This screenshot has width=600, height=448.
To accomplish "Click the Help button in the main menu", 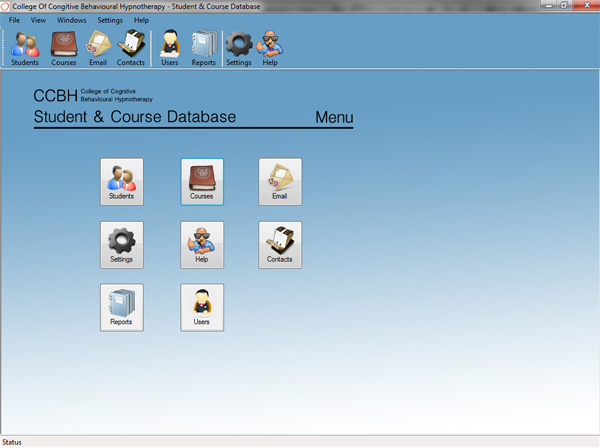I will tap(202, 245).
